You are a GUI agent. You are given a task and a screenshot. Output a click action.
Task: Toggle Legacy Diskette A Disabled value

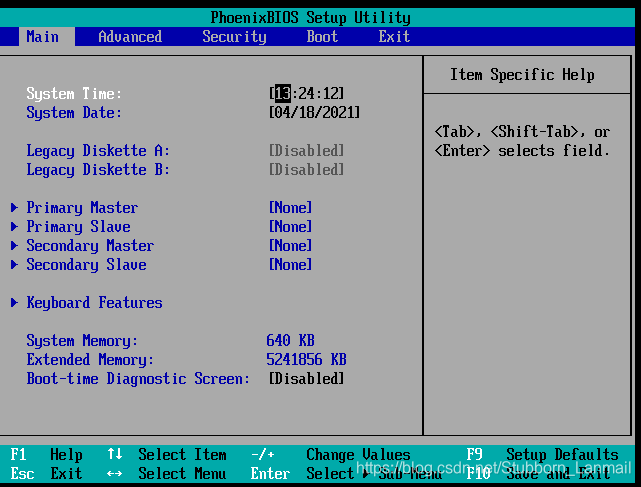point(307,150)
